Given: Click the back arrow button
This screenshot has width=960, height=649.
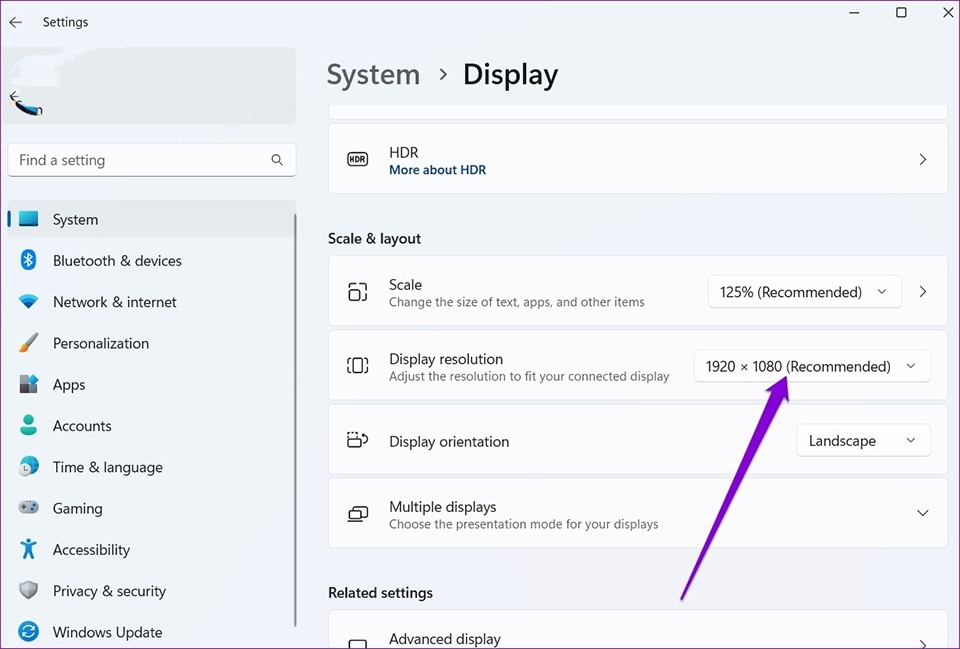Looking at the screenshot, I should [15, 22].
